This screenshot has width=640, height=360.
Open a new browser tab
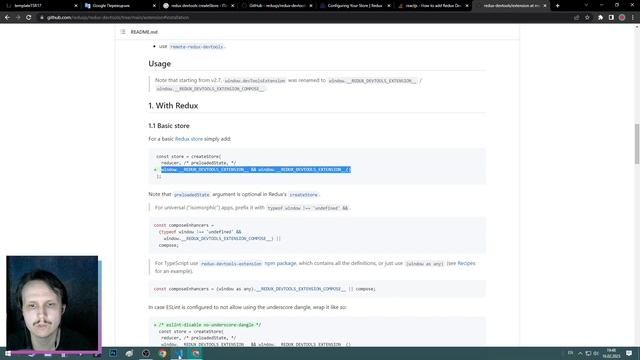pos(558,6)
